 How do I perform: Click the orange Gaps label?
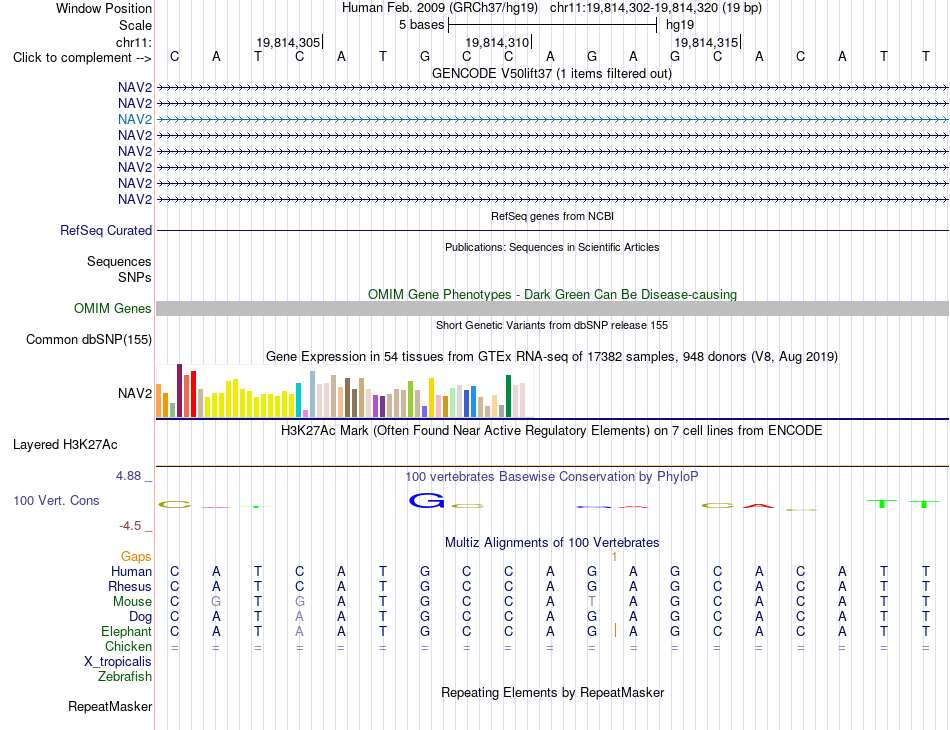136,556
